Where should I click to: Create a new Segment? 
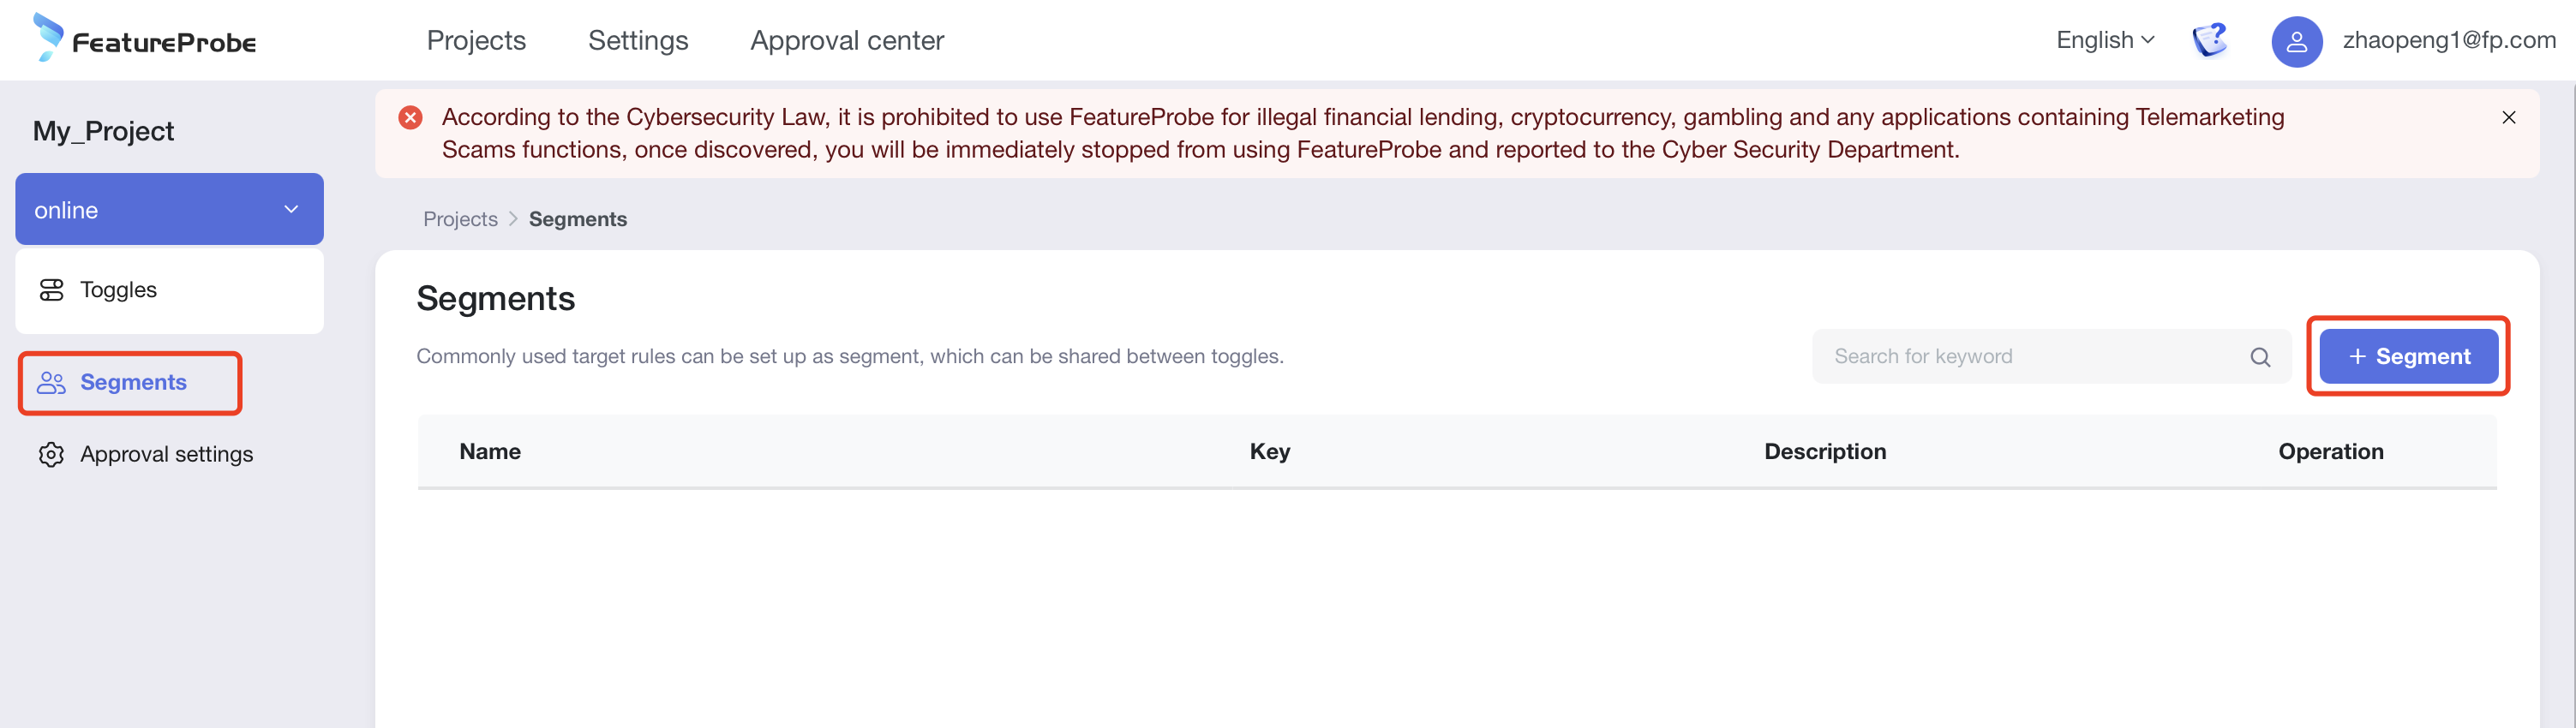coord(2408,357)
